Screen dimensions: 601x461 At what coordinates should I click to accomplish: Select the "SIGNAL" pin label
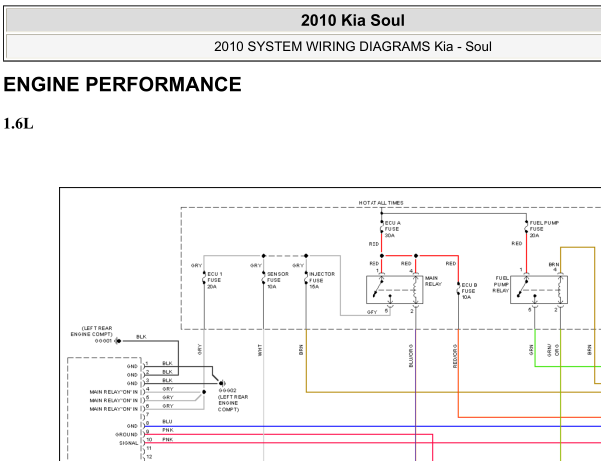tap(128, 443)
